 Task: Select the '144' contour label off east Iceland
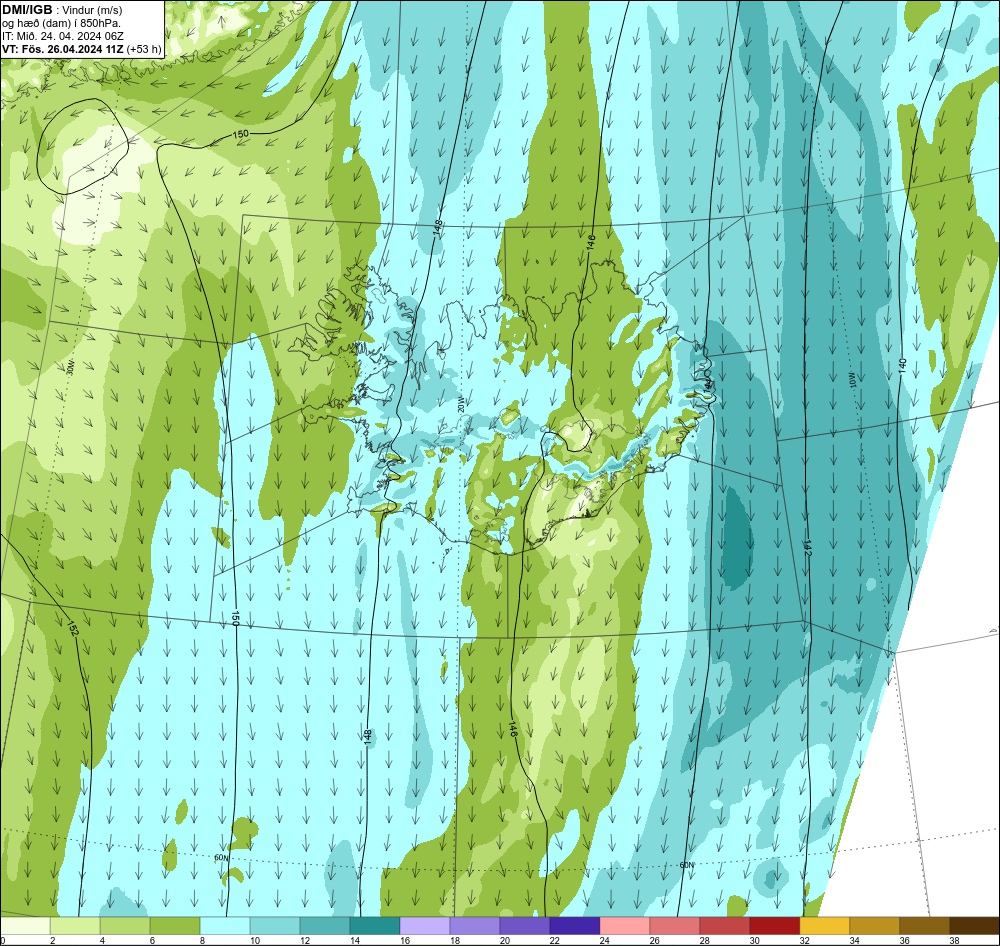coord(709,387)
